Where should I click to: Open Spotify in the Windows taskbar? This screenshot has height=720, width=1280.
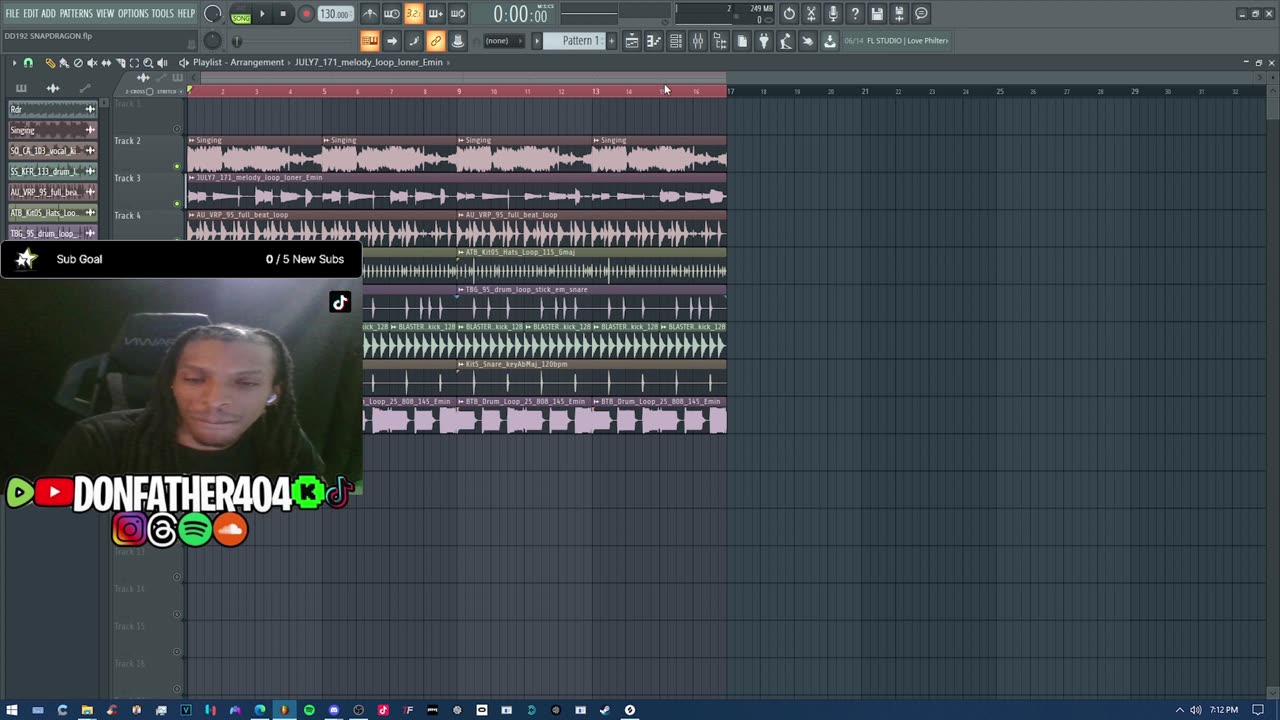click(309, 710)
